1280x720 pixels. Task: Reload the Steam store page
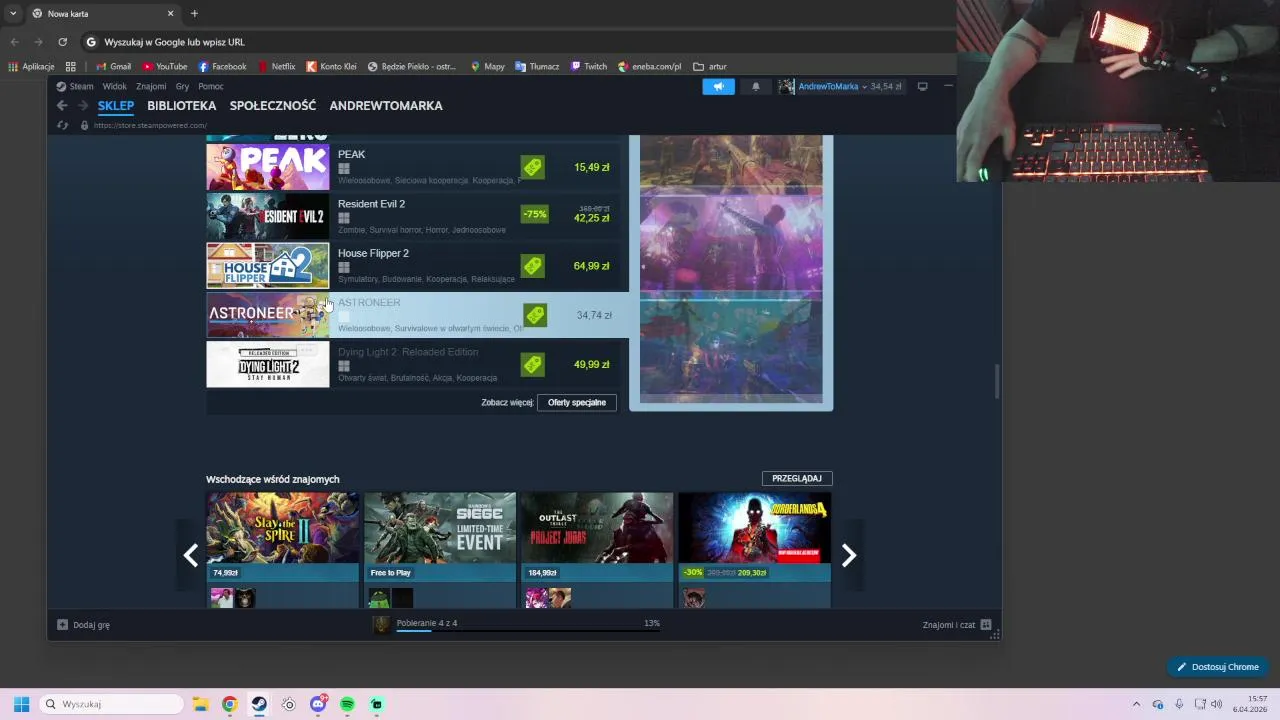click(x=62, y=125)
